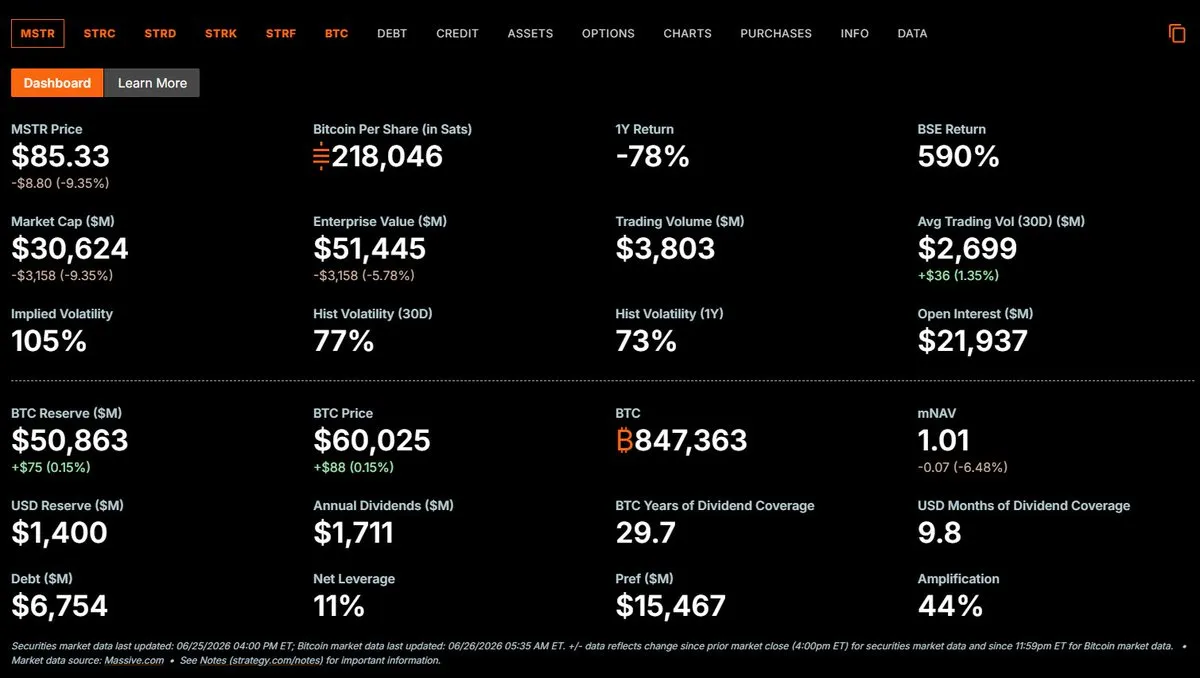This screenshot has height=678, width=1200.
Task: Navigate to the CREDIT section
Action: click(x=457, y=33)
